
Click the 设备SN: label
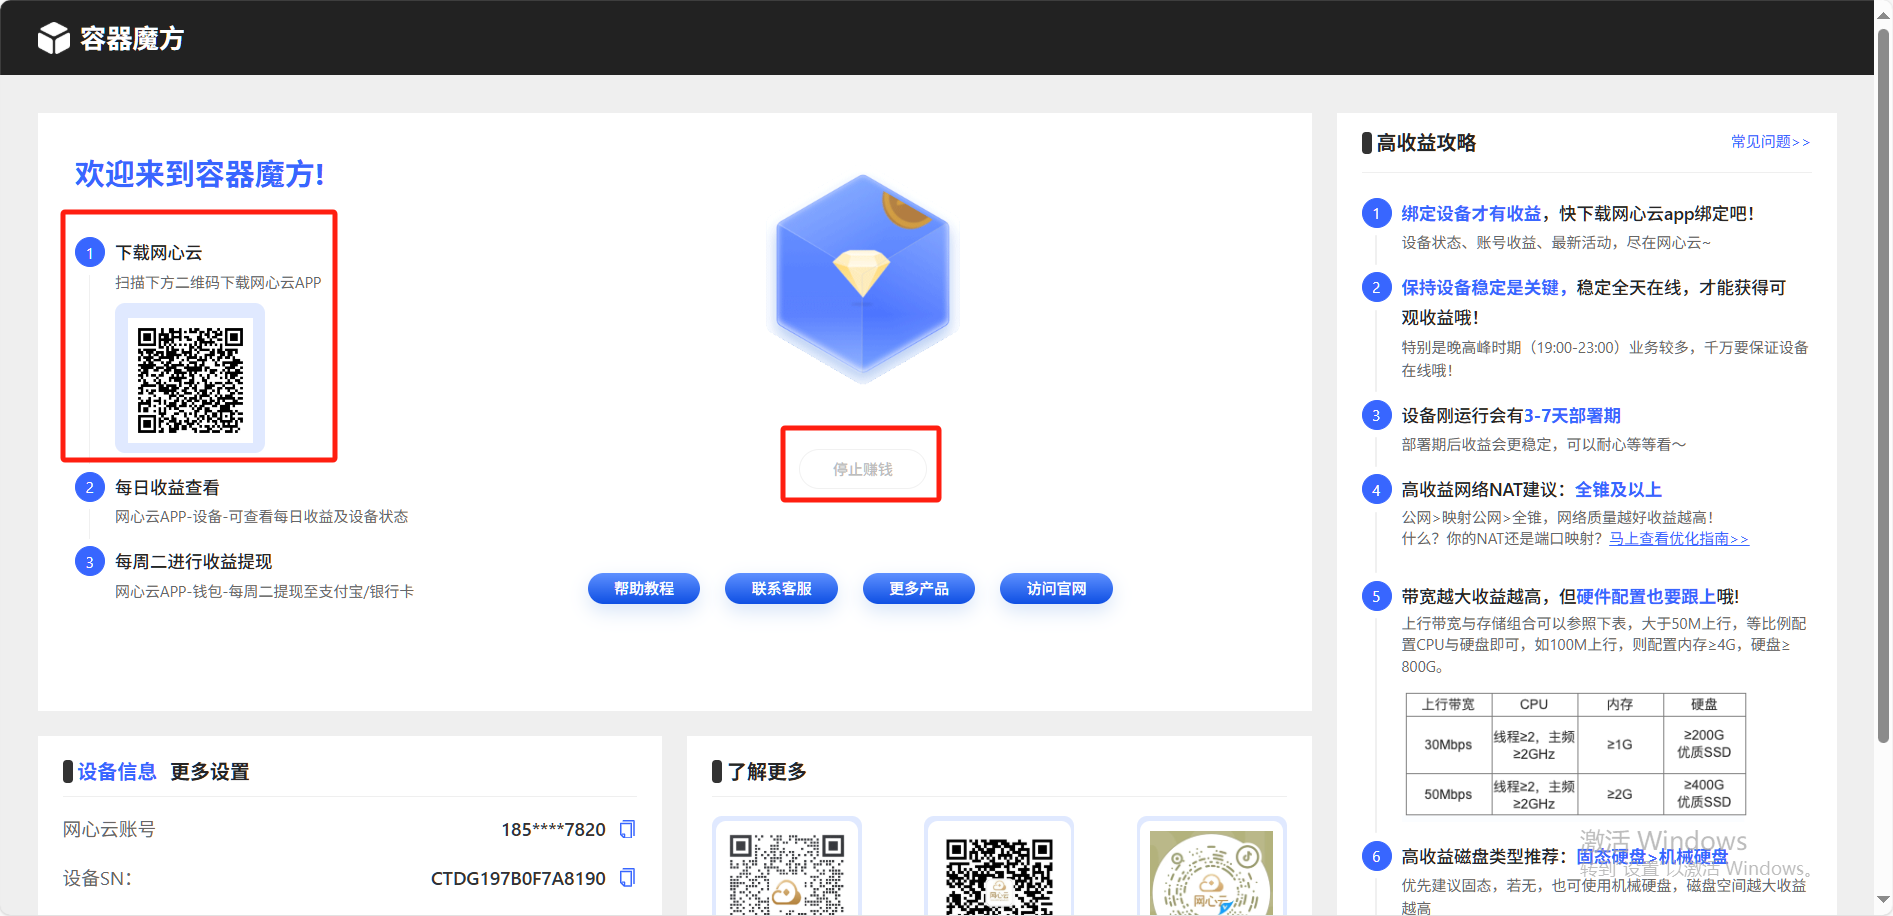tap(97, 878)
